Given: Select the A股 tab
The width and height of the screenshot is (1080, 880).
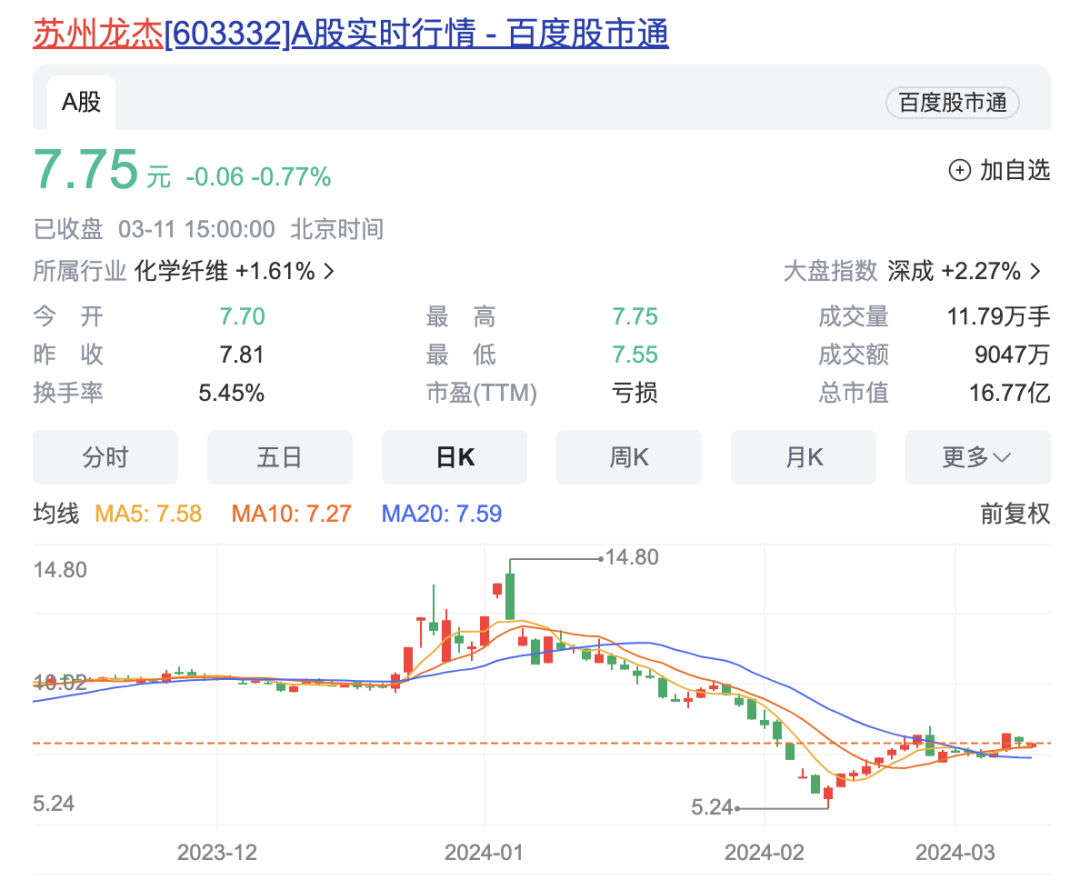Looking at the screenshot, I should [x=79, y=101].
